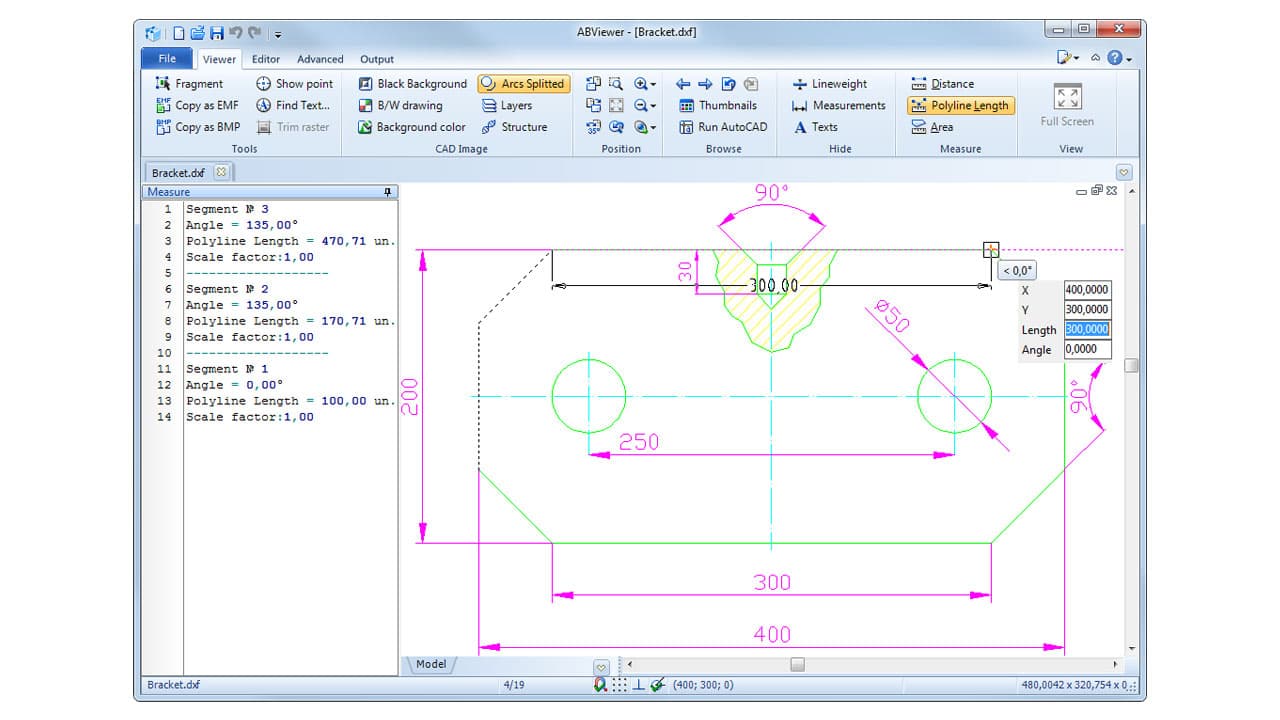
Task: Toggle Black Background display
Action: click(415, 83)
